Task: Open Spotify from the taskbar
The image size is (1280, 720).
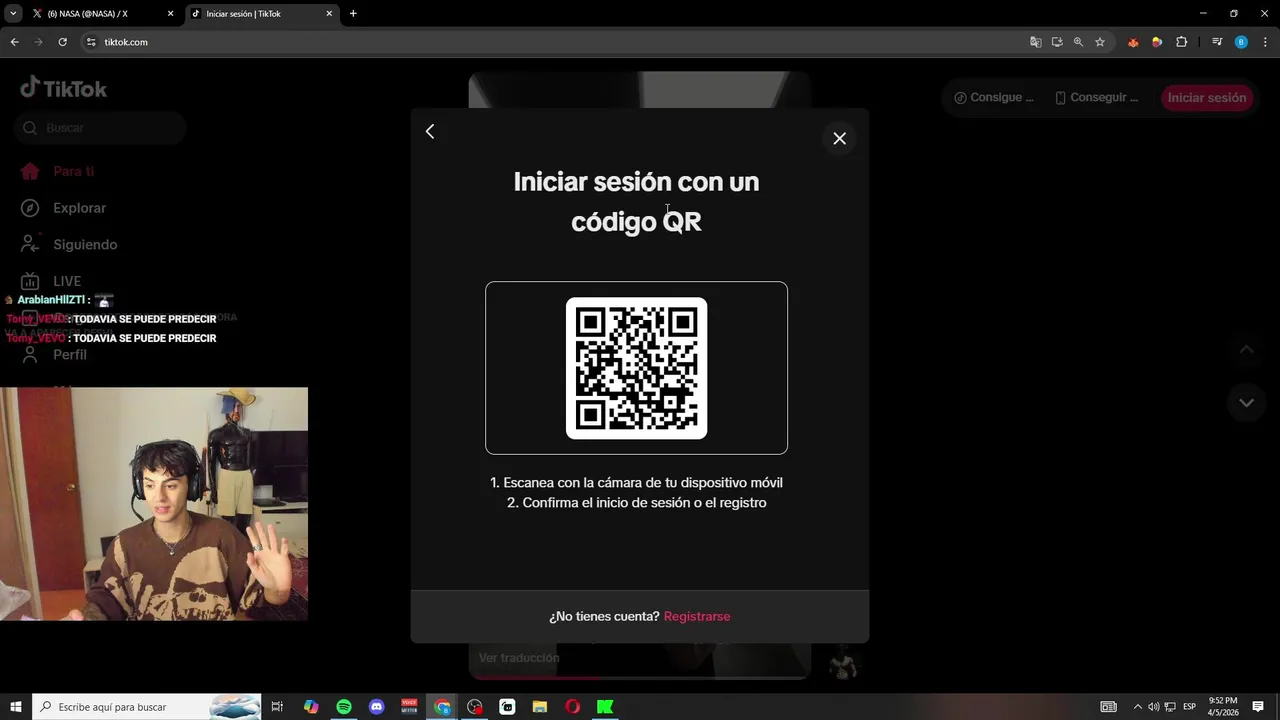Action: (x=344, y=707)
